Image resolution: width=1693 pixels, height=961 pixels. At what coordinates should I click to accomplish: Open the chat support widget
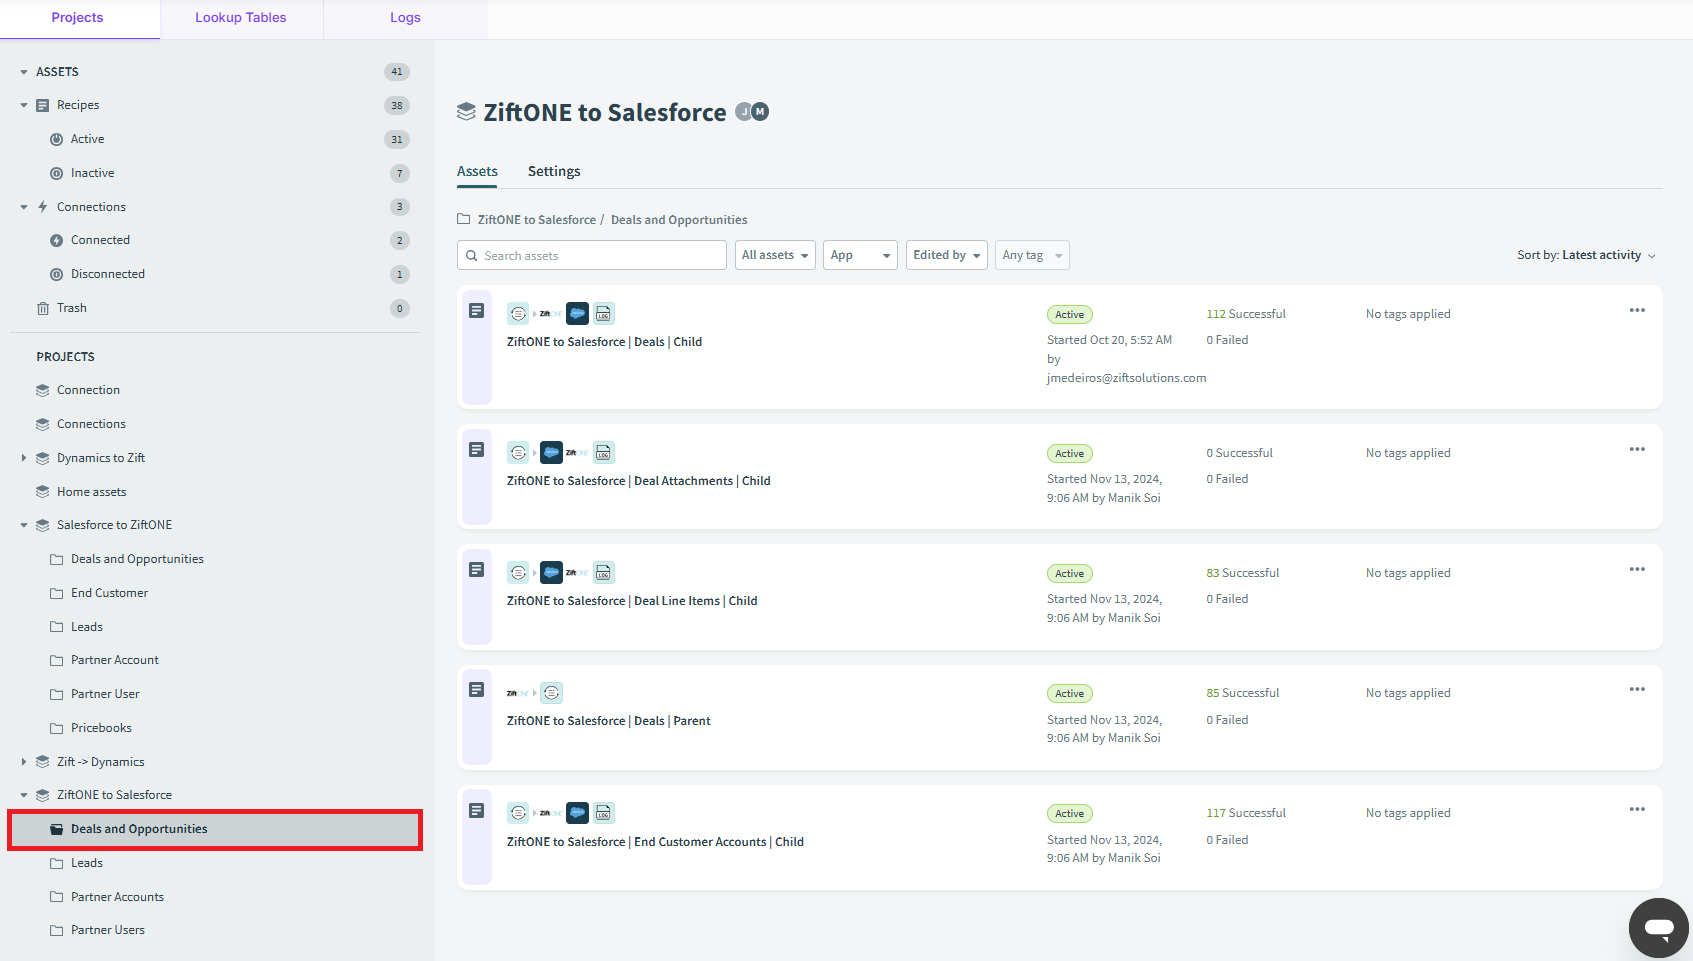[1658, 928]
